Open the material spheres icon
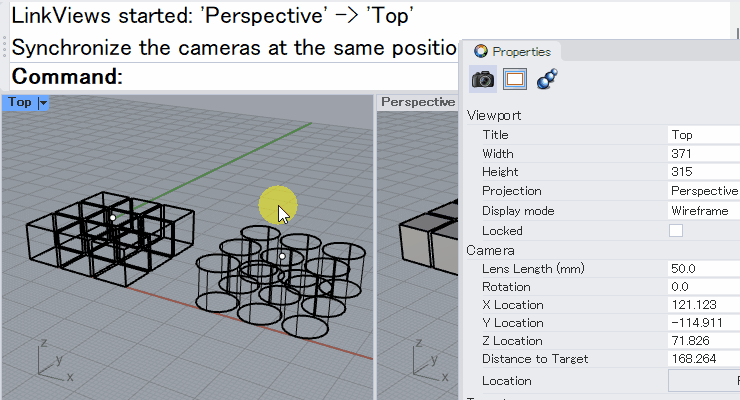This screenshot has width=740, height=400. [x=547, y=79]
